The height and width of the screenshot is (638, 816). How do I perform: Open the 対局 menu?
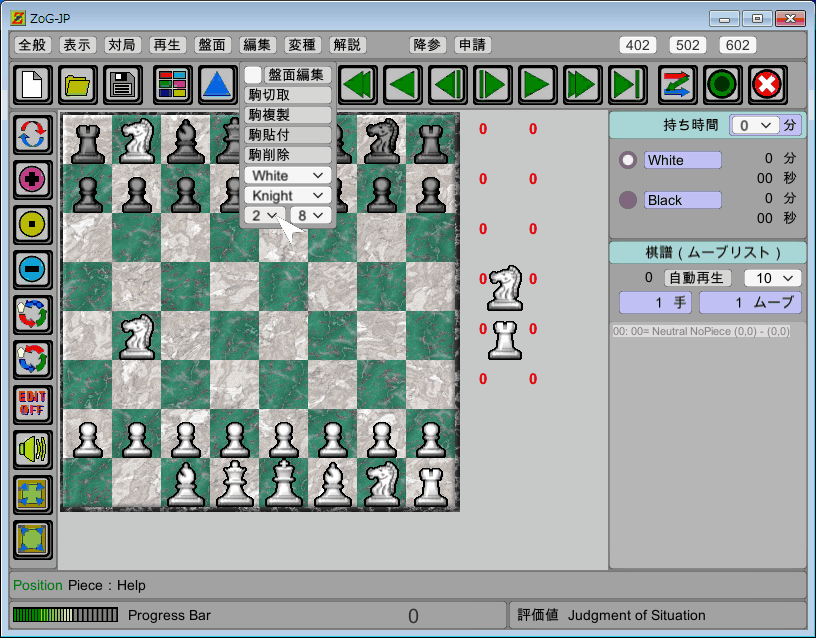point(122,45)
